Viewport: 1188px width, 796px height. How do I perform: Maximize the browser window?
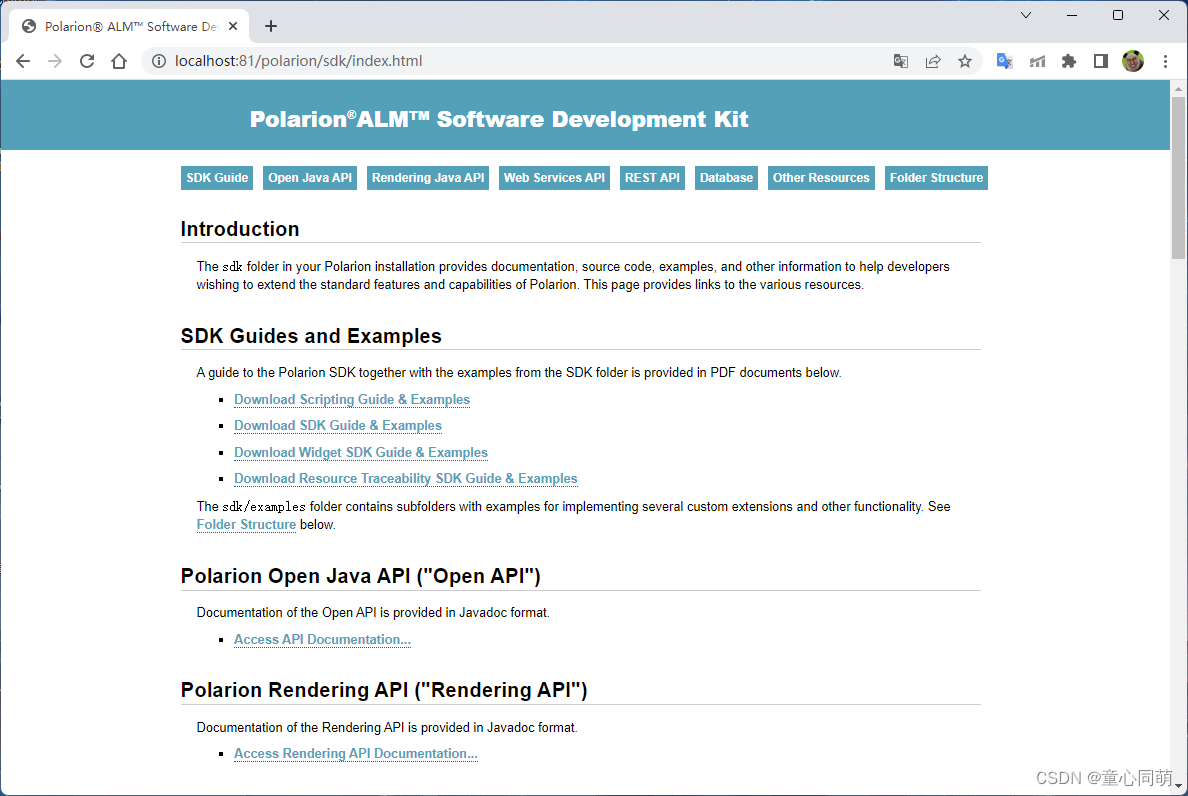click(1118, 15)
